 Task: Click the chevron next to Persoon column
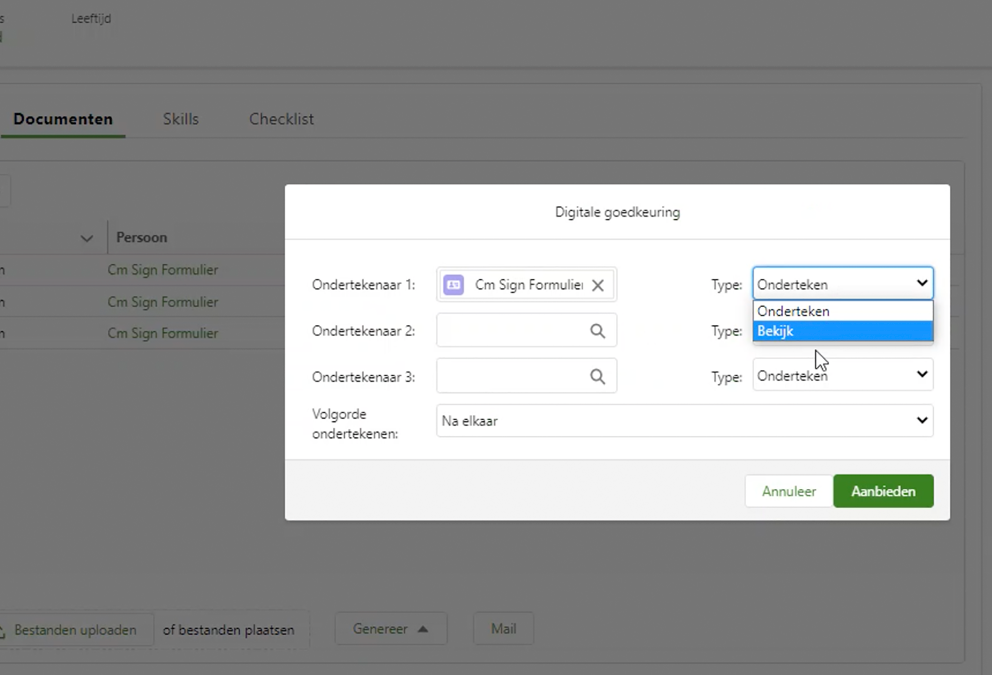[87, 238]
